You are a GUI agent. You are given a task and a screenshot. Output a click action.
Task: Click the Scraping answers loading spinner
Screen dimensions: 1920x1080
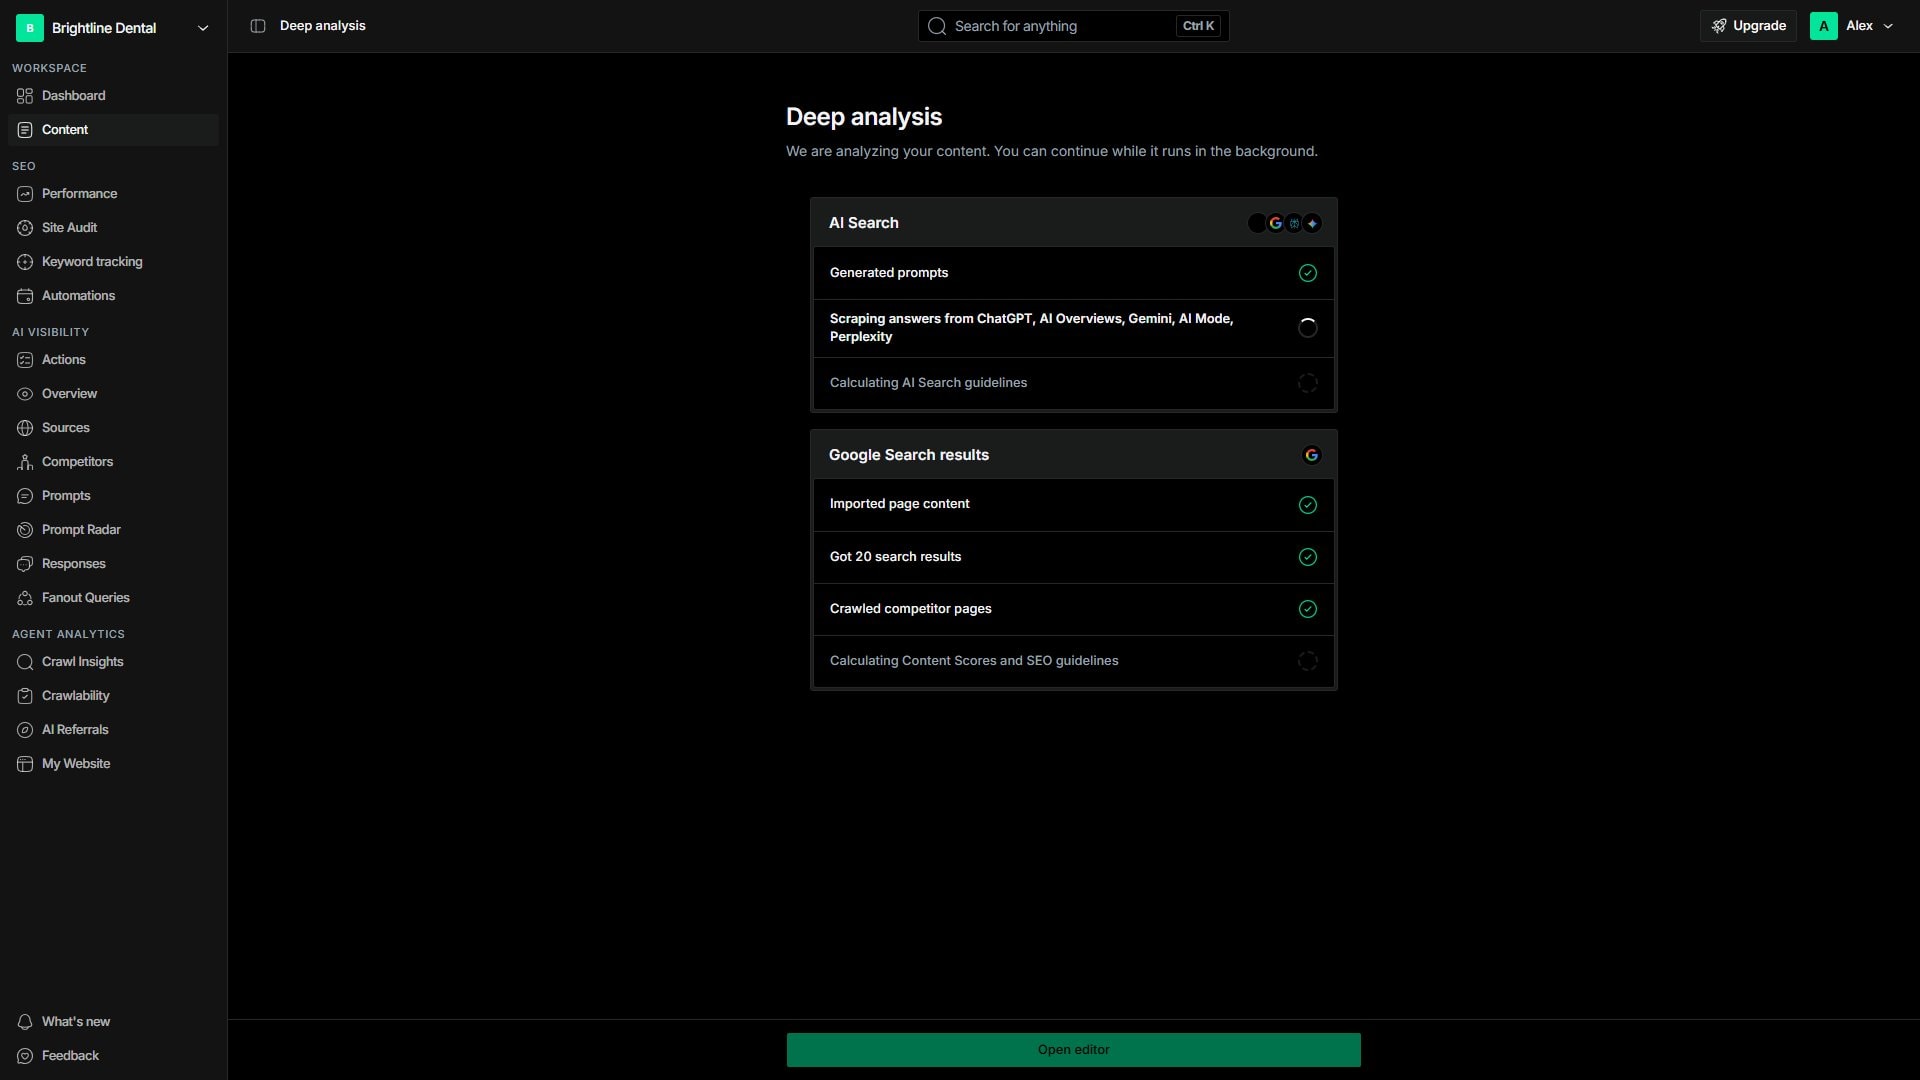coord(1307,328)
